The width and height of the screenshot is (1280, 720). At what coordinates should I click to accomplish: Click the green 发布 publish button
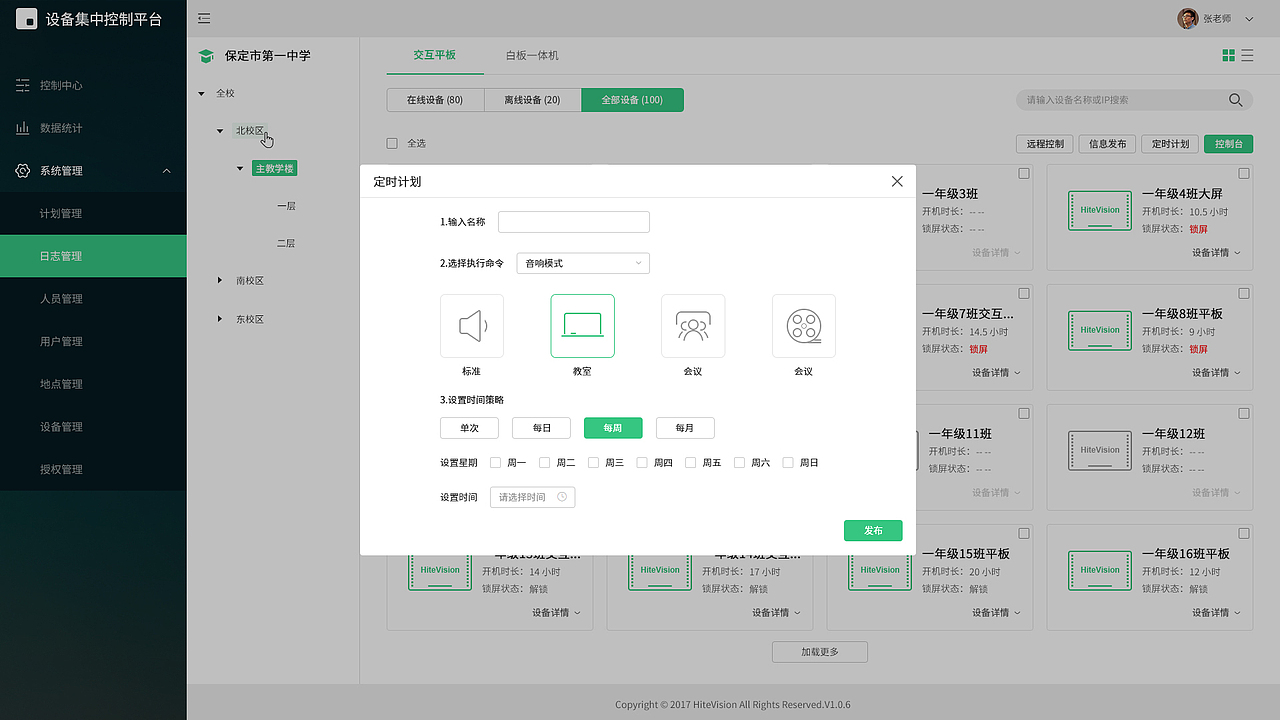tap(872, 530)
